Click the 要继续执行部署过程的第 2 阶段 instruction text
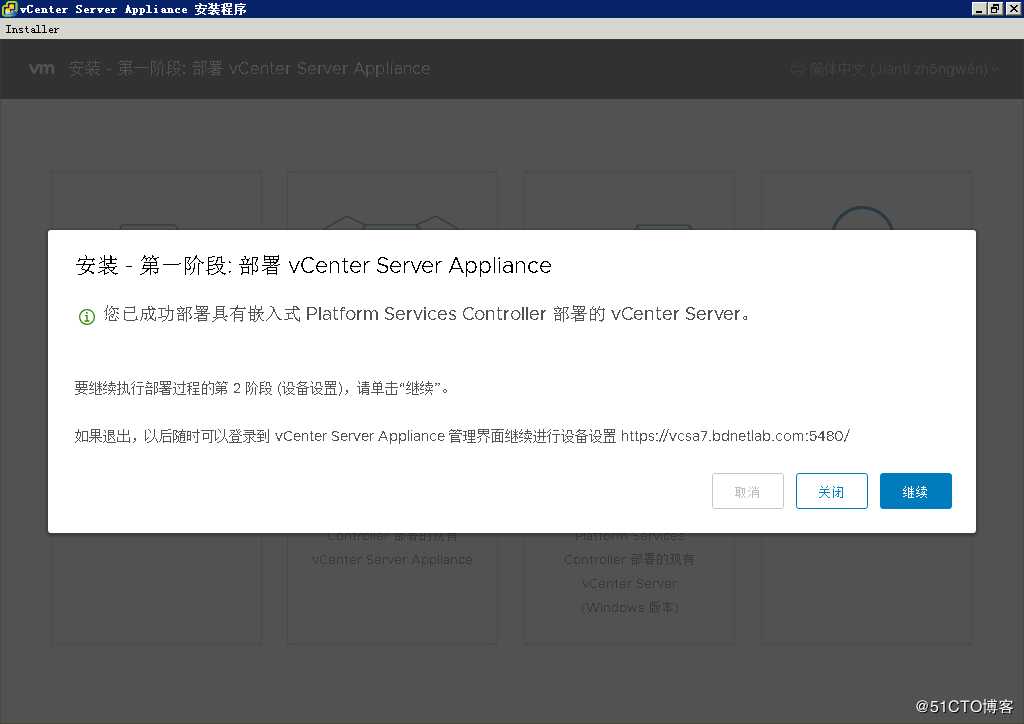 coord(261,388)
